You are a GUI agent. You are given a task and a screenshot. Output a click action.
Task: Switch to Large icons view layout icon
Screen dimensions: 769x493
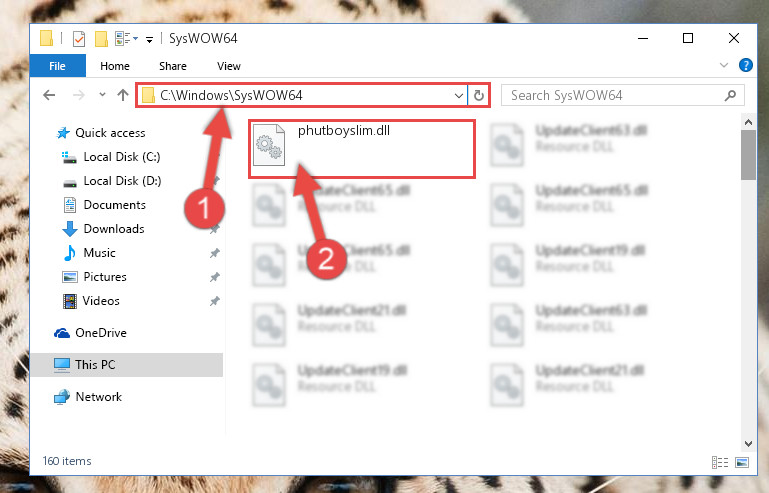click(x=742, y=462)
